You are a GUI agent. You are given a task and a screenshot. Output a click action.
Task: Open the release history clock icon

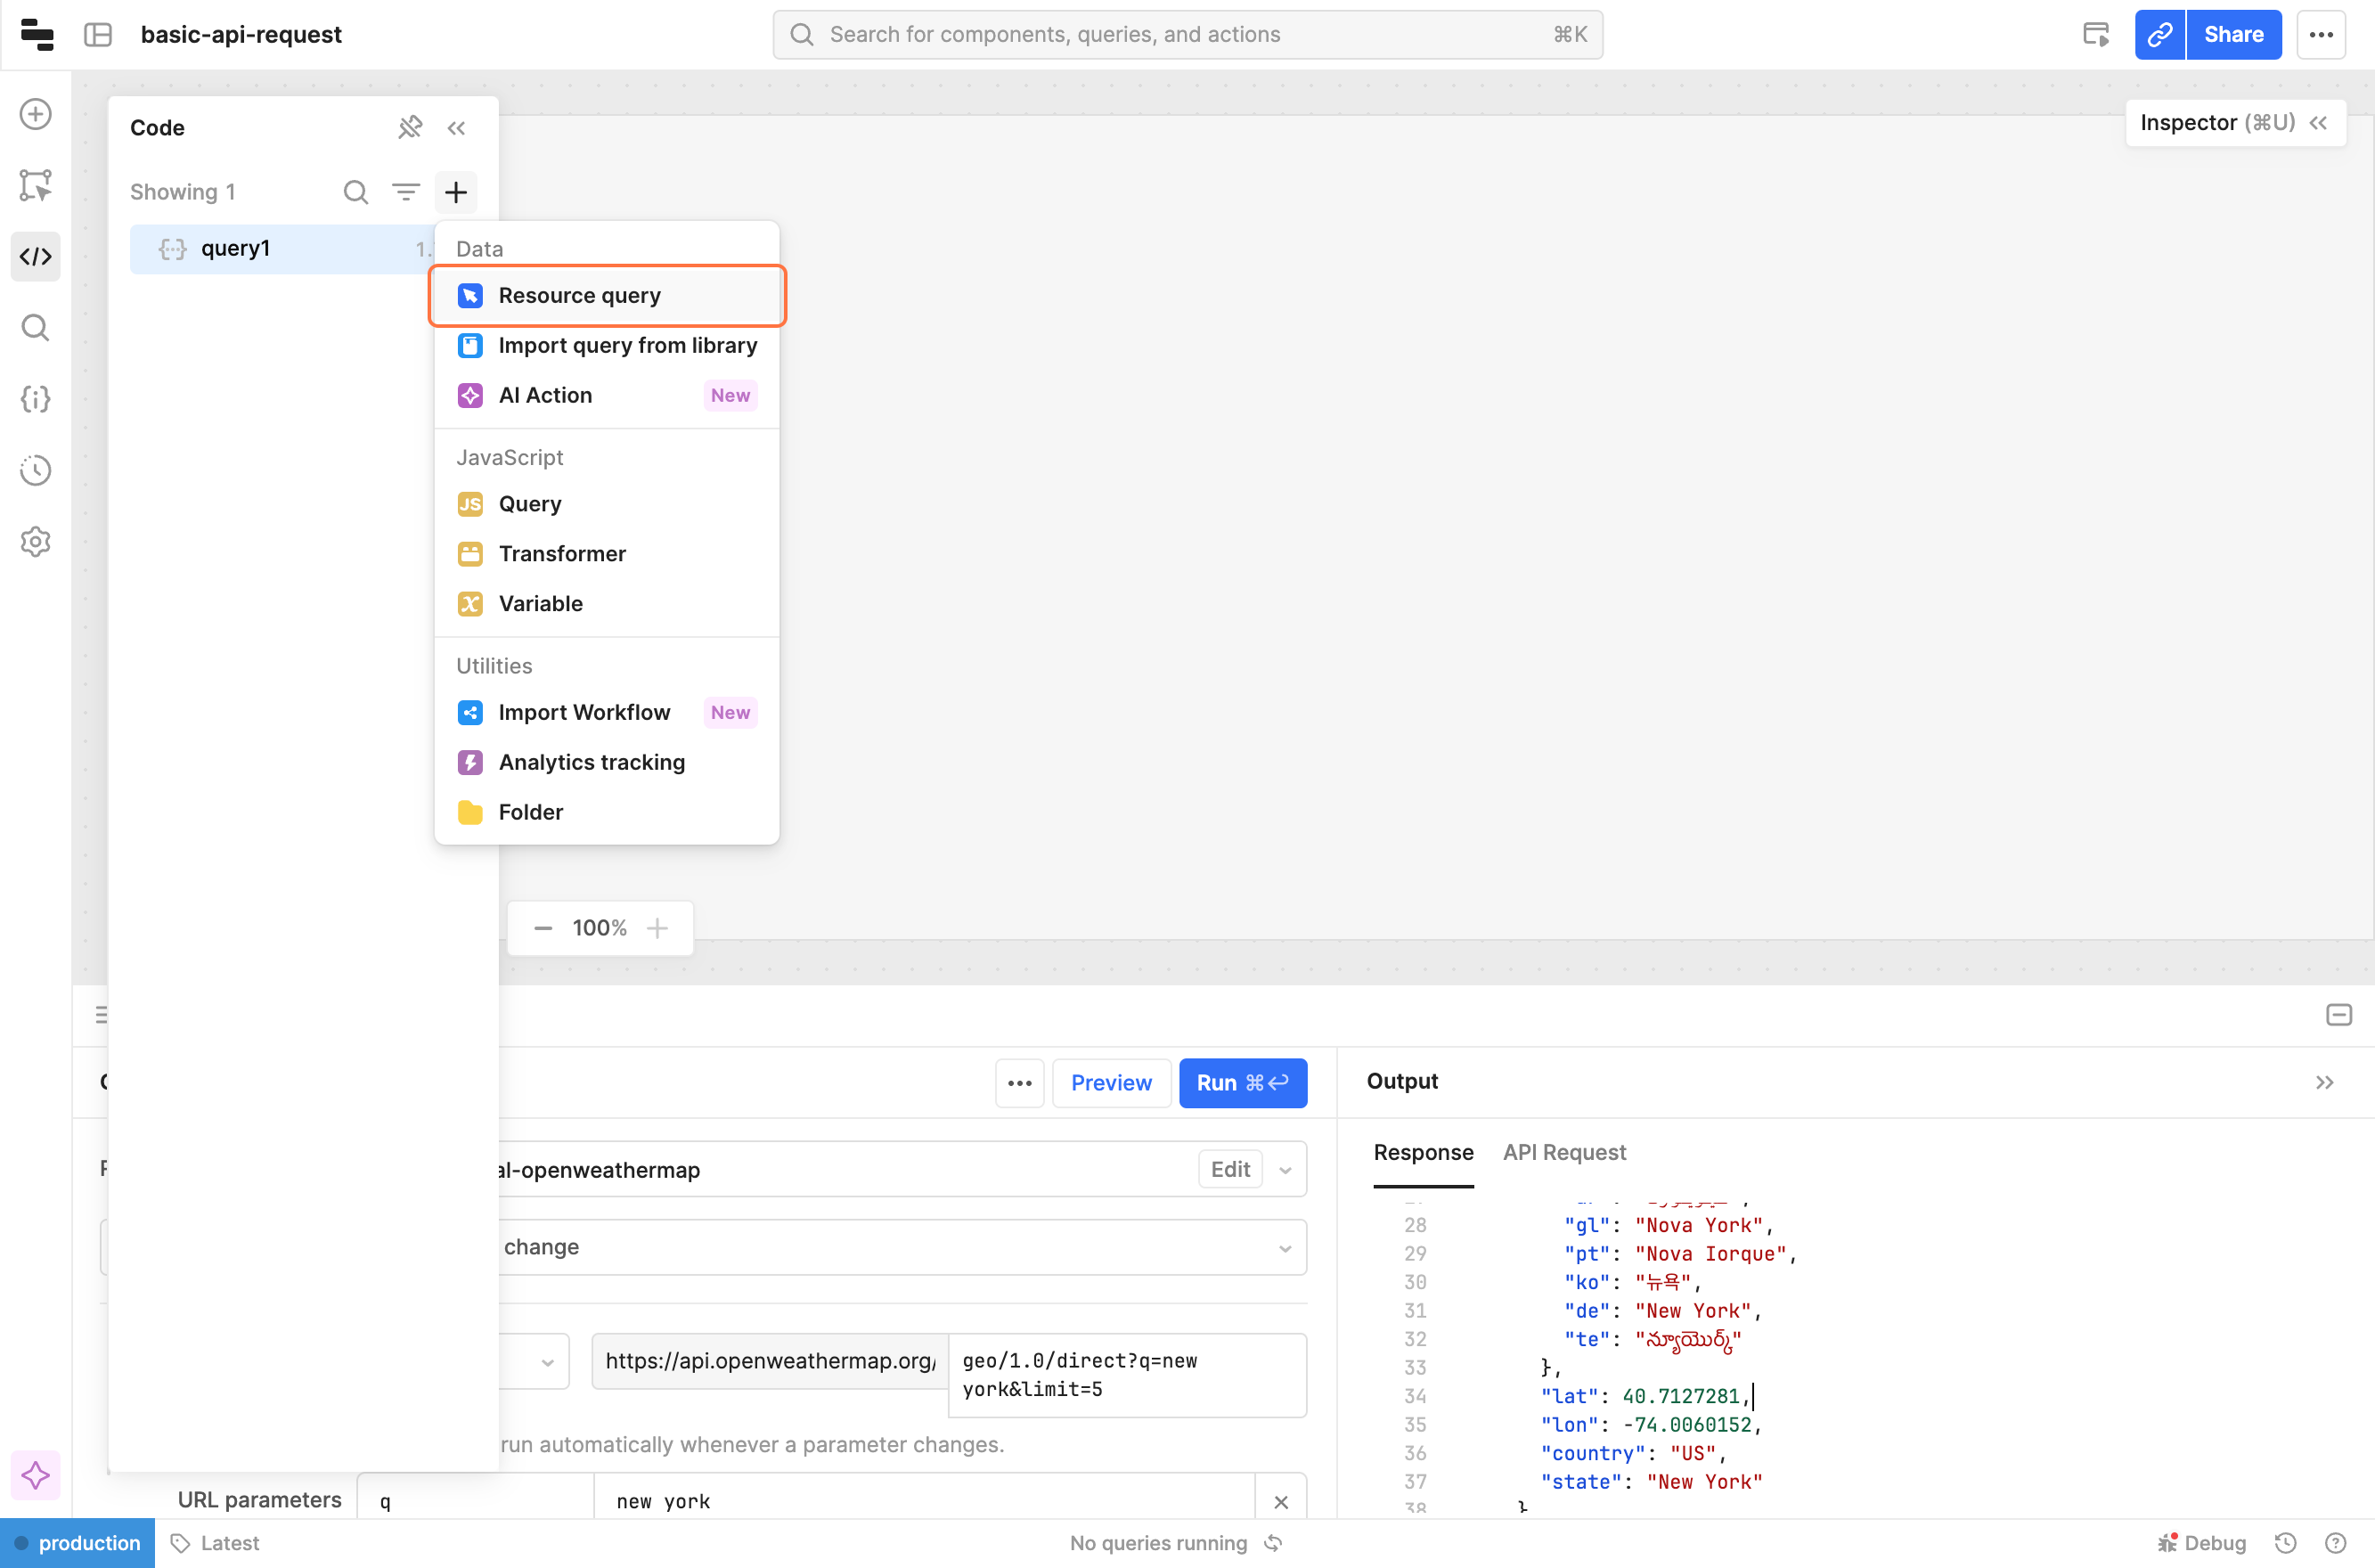tap(35, 470)
